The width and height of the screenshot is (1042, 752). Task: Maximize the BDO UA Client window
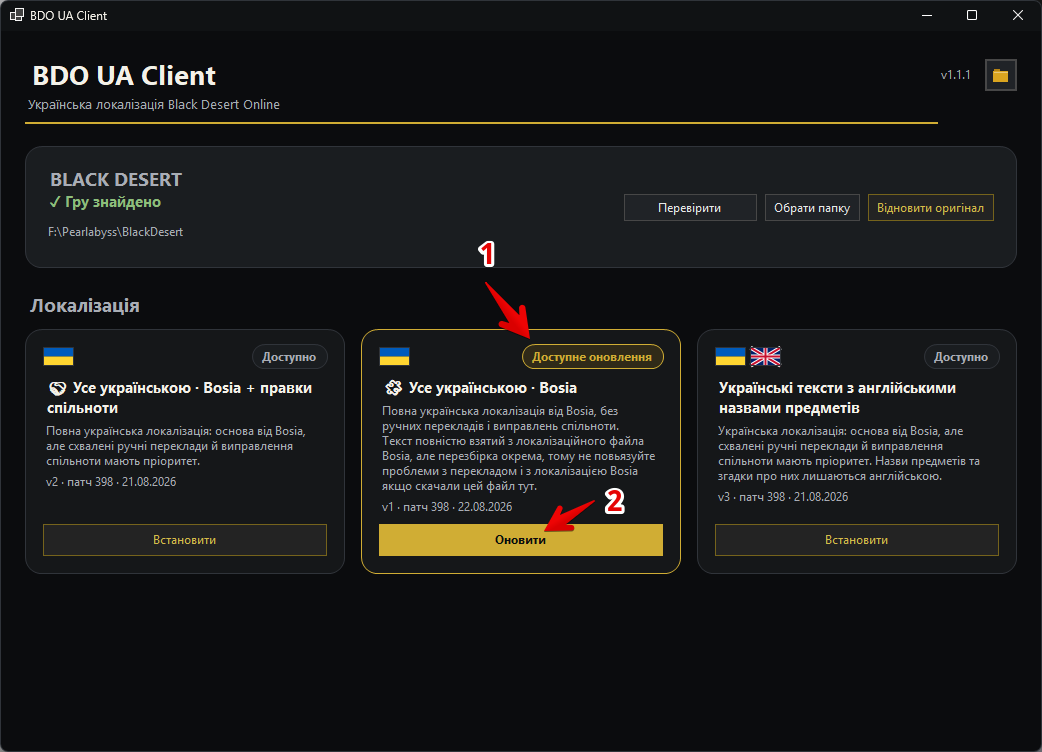click(972, 15)
